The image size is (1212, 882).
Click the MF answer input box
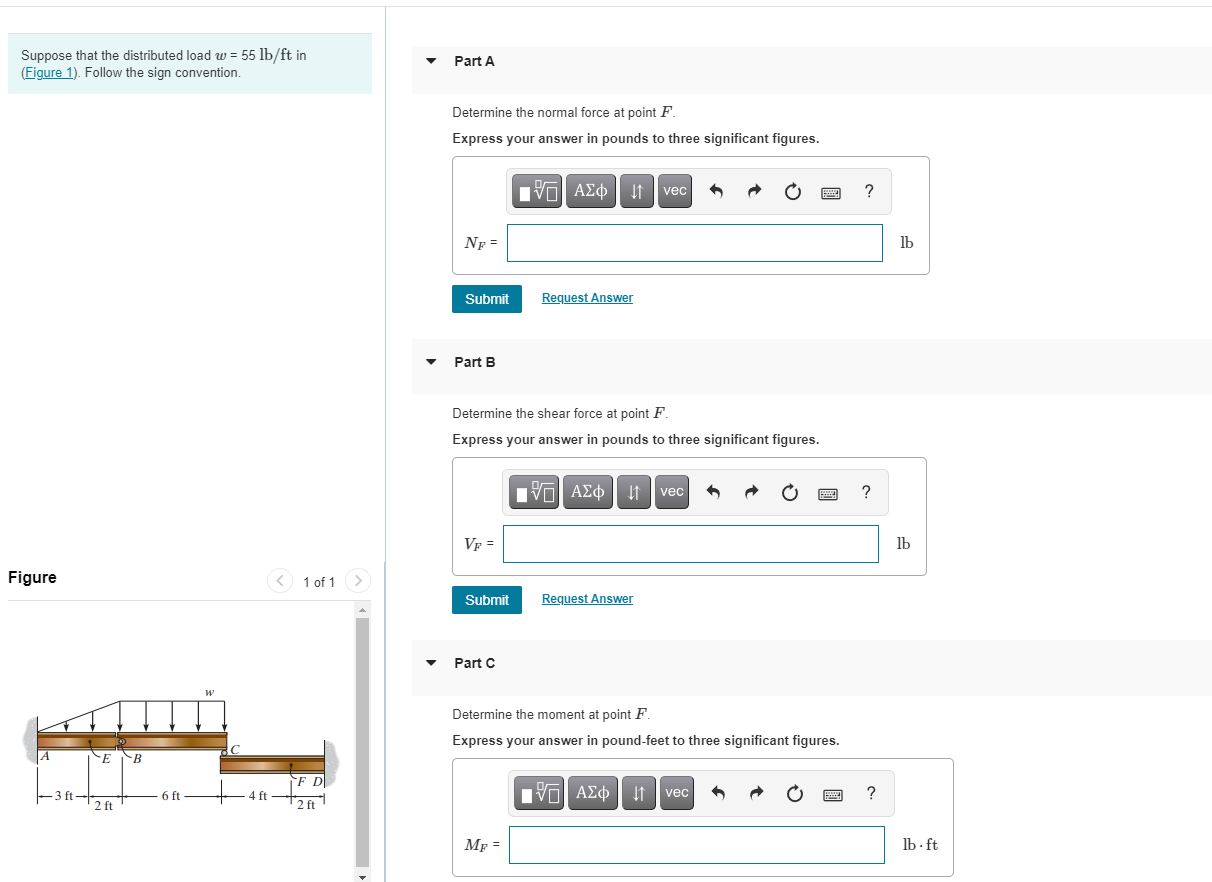click(696, 844)
